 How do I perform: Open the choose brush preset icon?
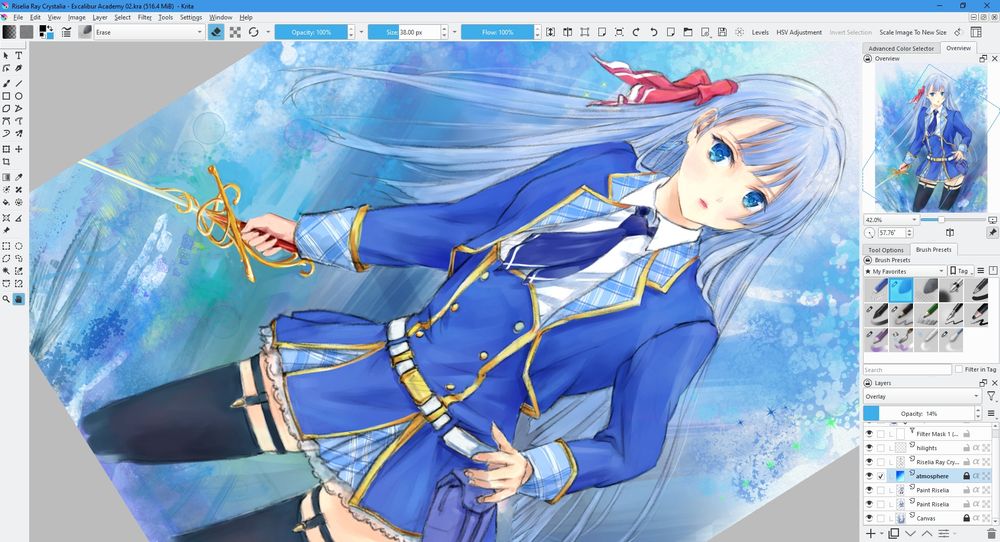[x=85, y=32]
